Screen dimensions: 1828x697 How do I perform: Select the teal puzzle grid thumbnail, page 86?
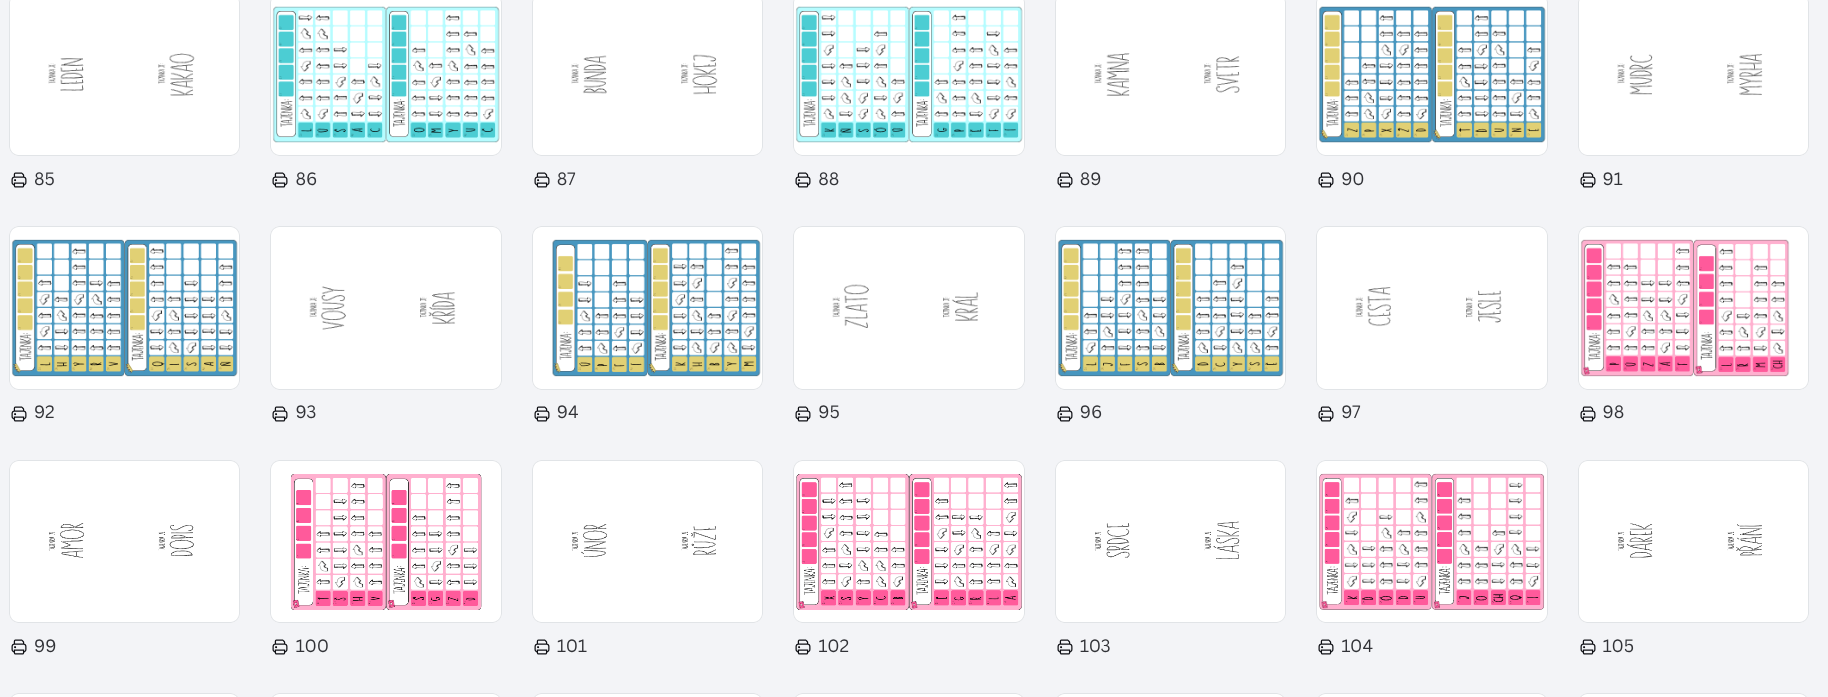[386, 76]
